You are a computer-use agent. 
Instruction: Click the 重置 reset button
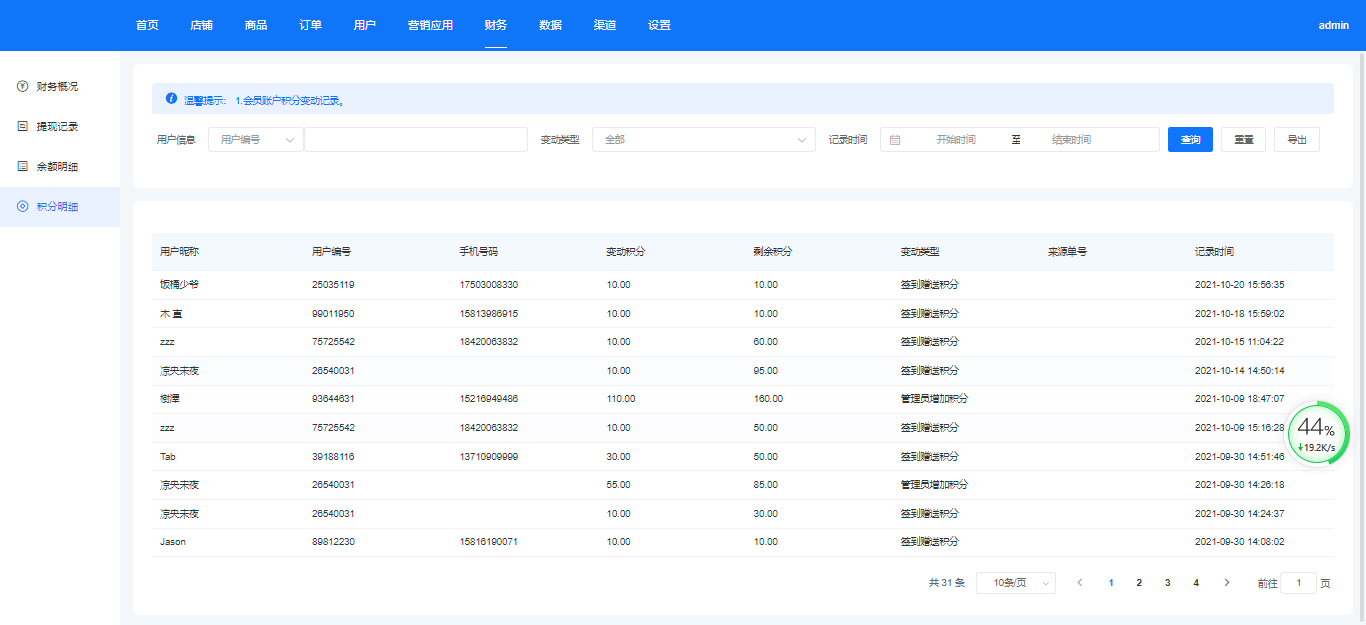1244,140
